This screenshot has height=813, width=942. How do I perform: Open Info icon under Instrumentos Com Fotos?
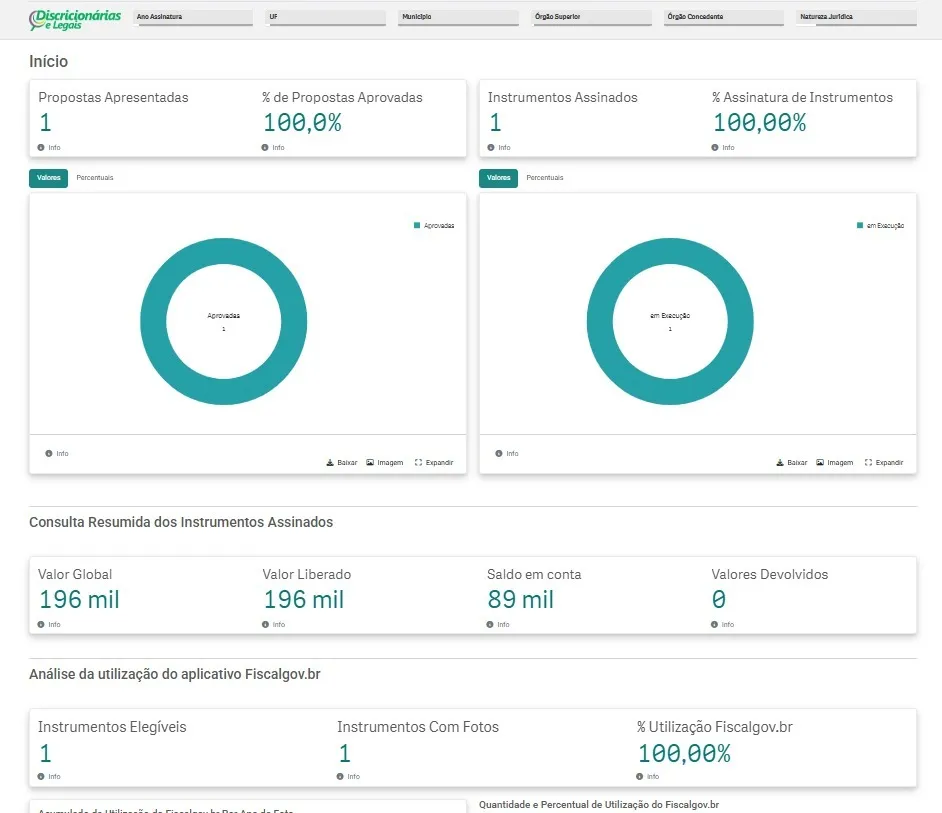340,776
